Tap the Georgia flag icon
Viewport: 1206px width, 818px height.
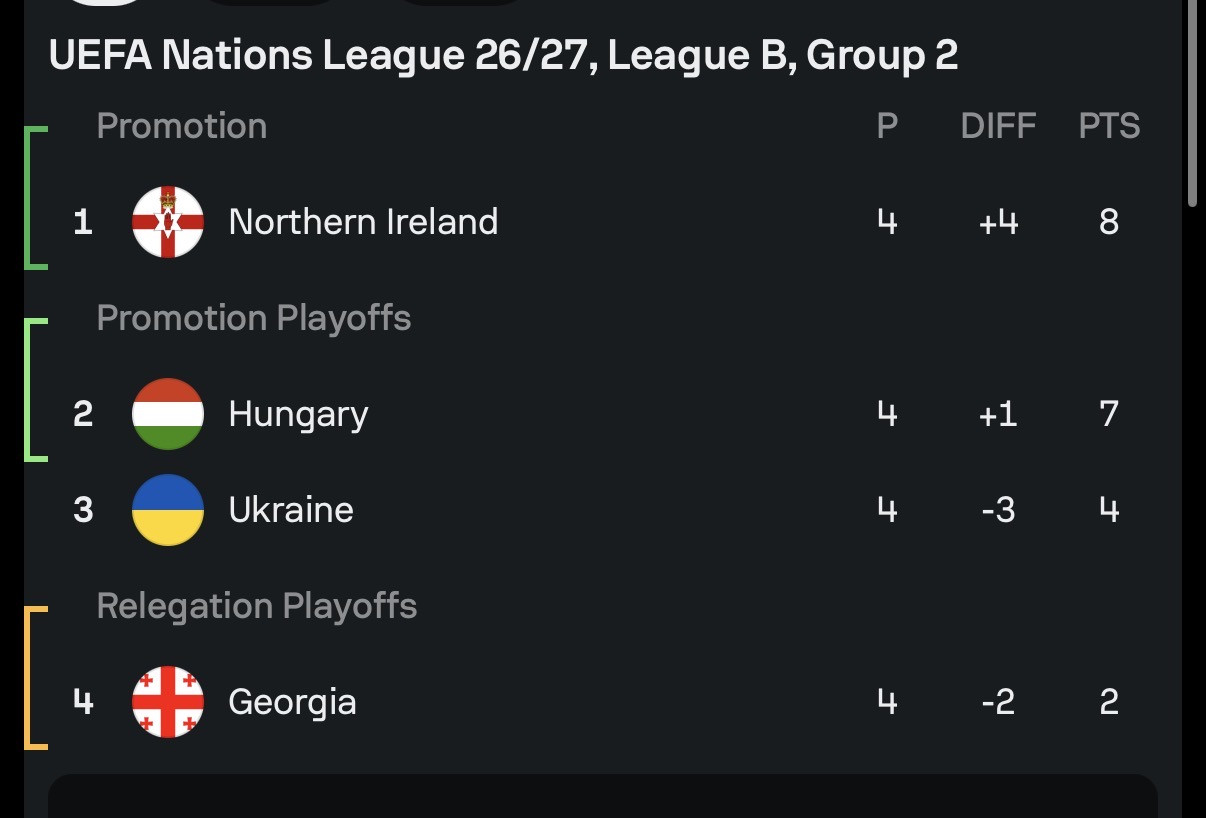pos(168,702)
